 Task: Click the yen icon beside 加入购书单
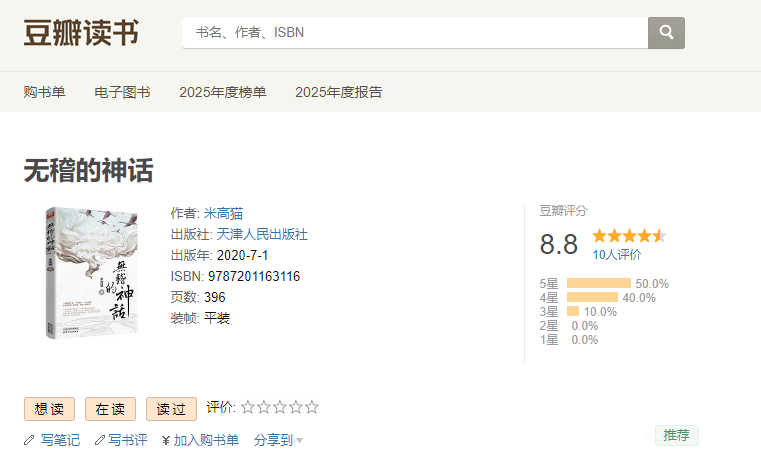(165, 440)
